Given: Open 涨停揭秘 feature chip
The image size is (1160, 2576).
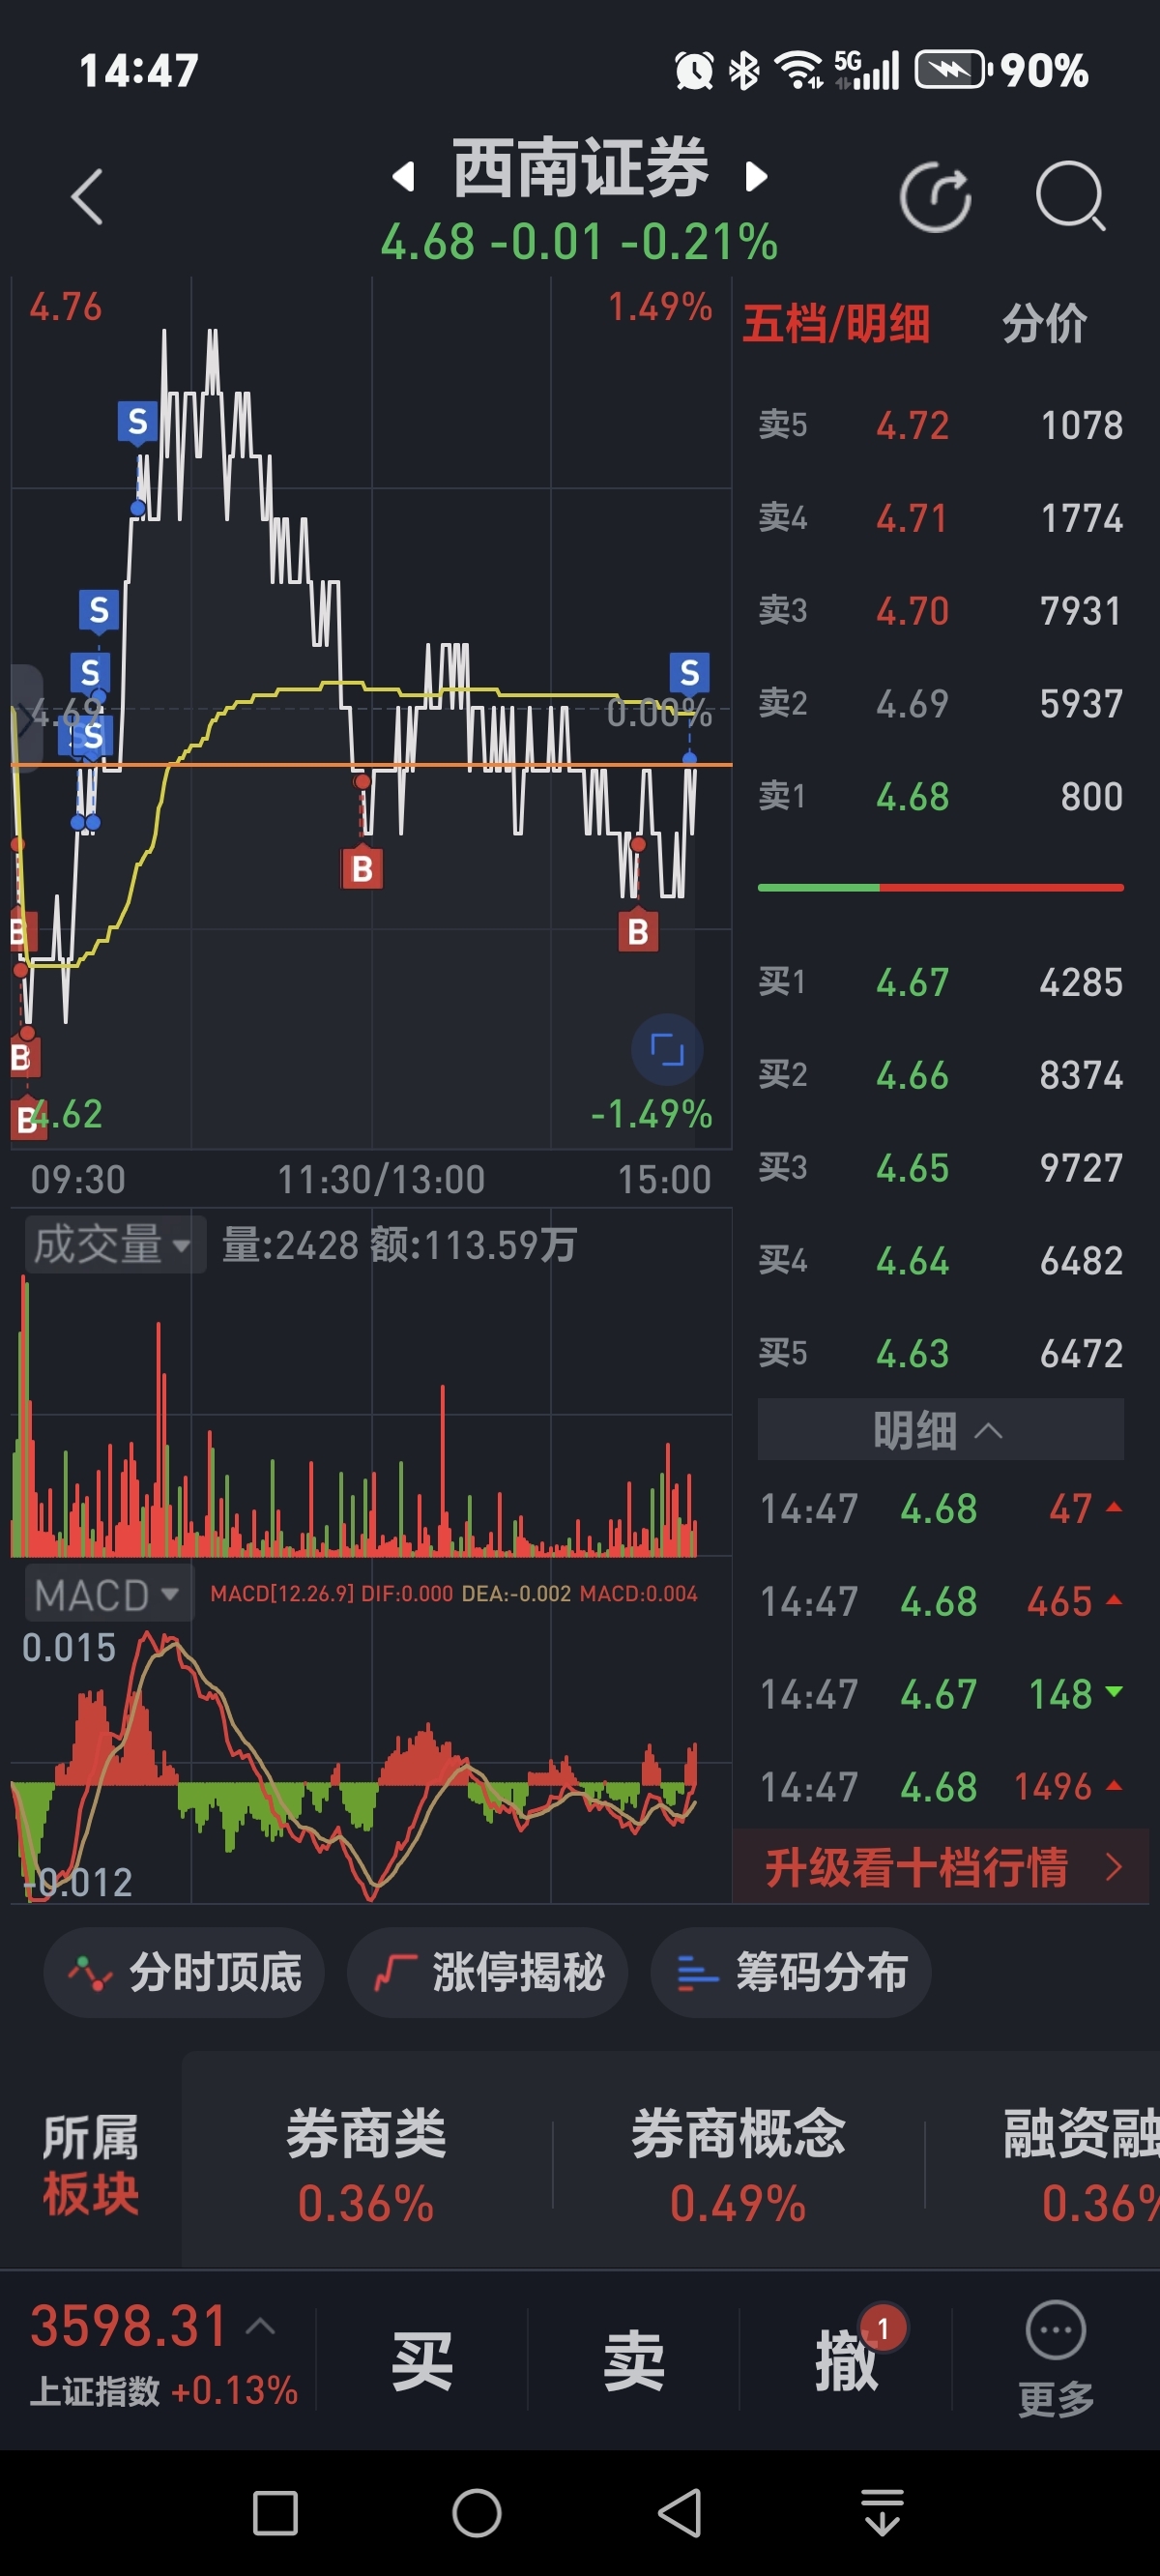Looking at the screenshot, I should 487,1972.
